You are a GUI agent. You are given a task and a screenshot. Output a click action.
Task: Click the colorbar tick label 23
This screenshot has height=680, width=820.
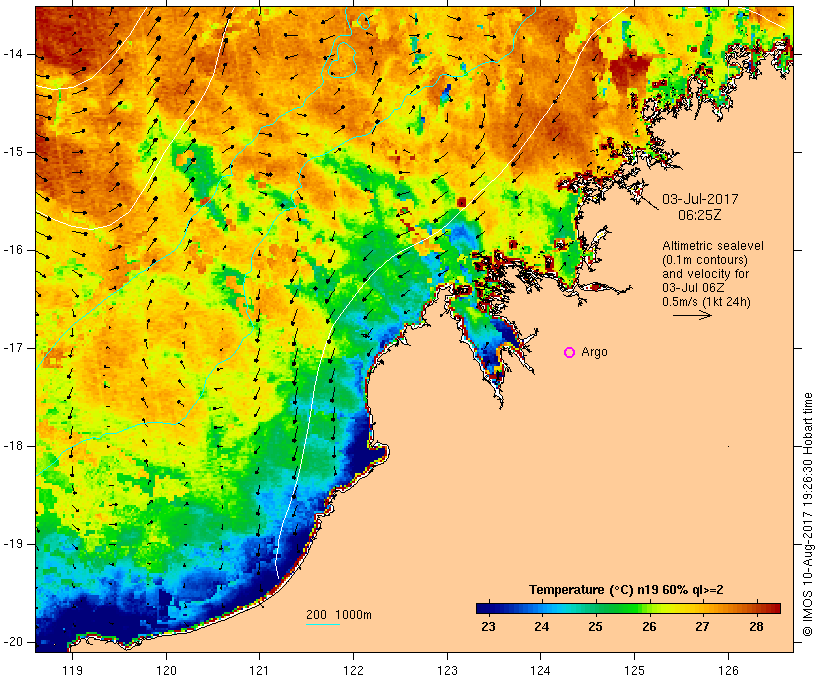[488, 627]
